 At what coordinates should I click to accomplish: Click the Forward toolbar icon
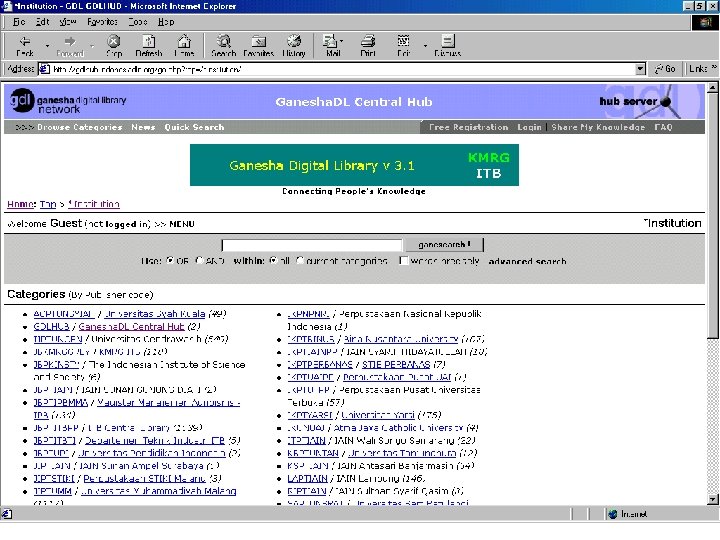coord(70,45)
